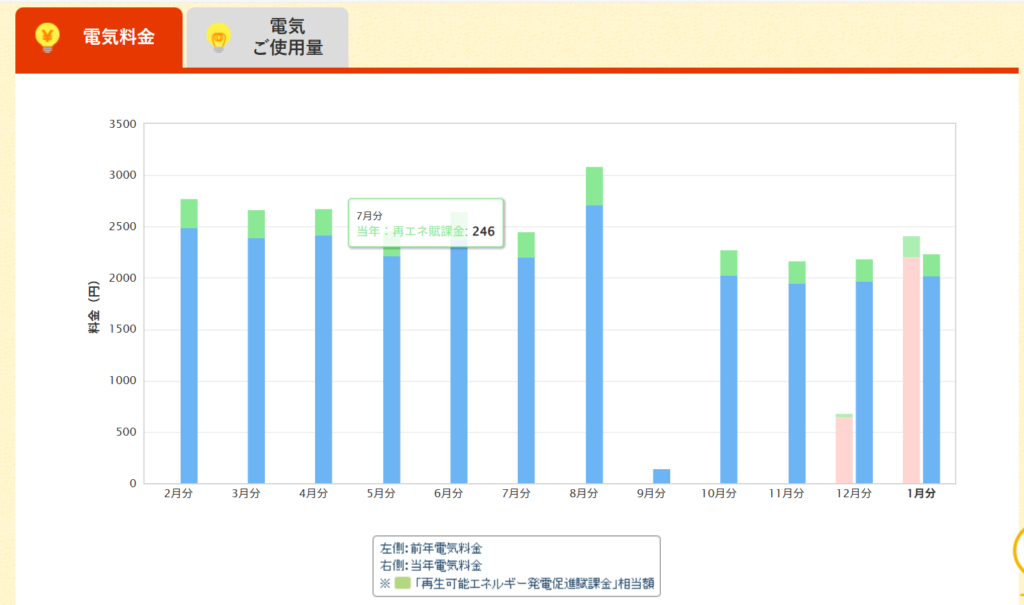Click the lightbulb icon on 電気ご使用量 tab
The height and width of the screenshot is (605, 1024).
pyautogui.click(x=218, y=38)
